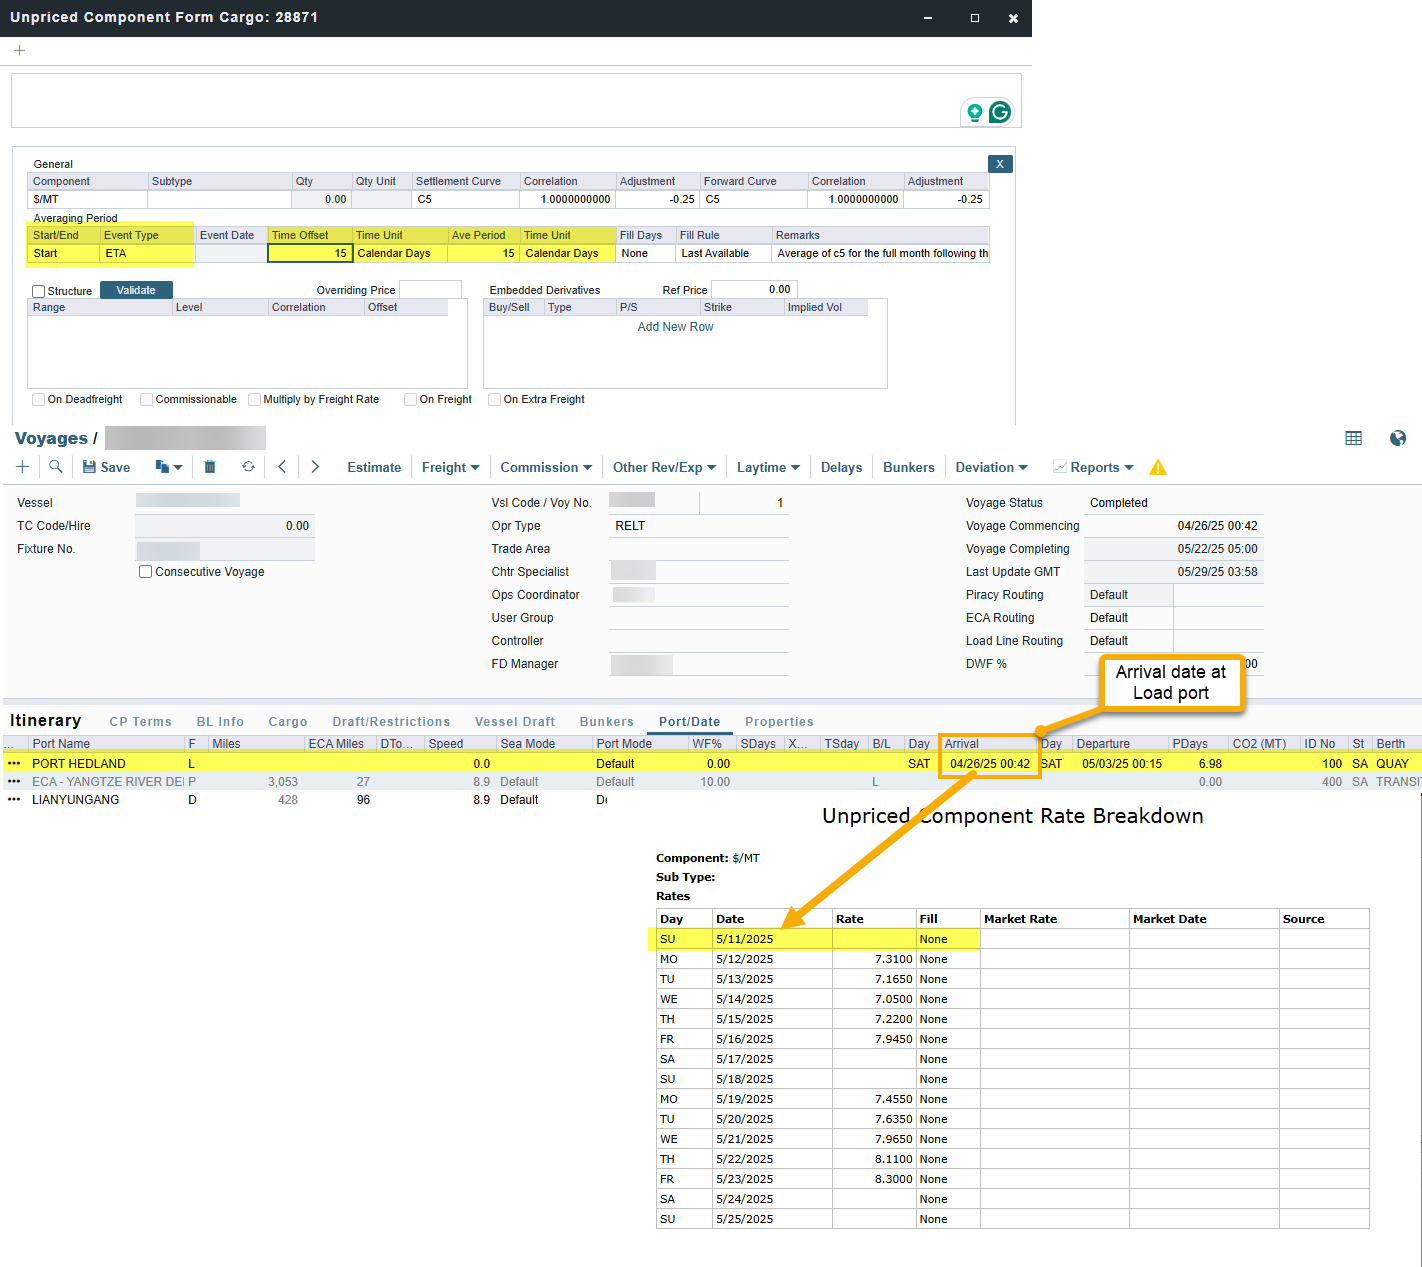Viewport: 1422px width, 1267px height.
Task: Open voyage search with the magnifier icon
Action: pyautogui.click(x=56, y=467)
